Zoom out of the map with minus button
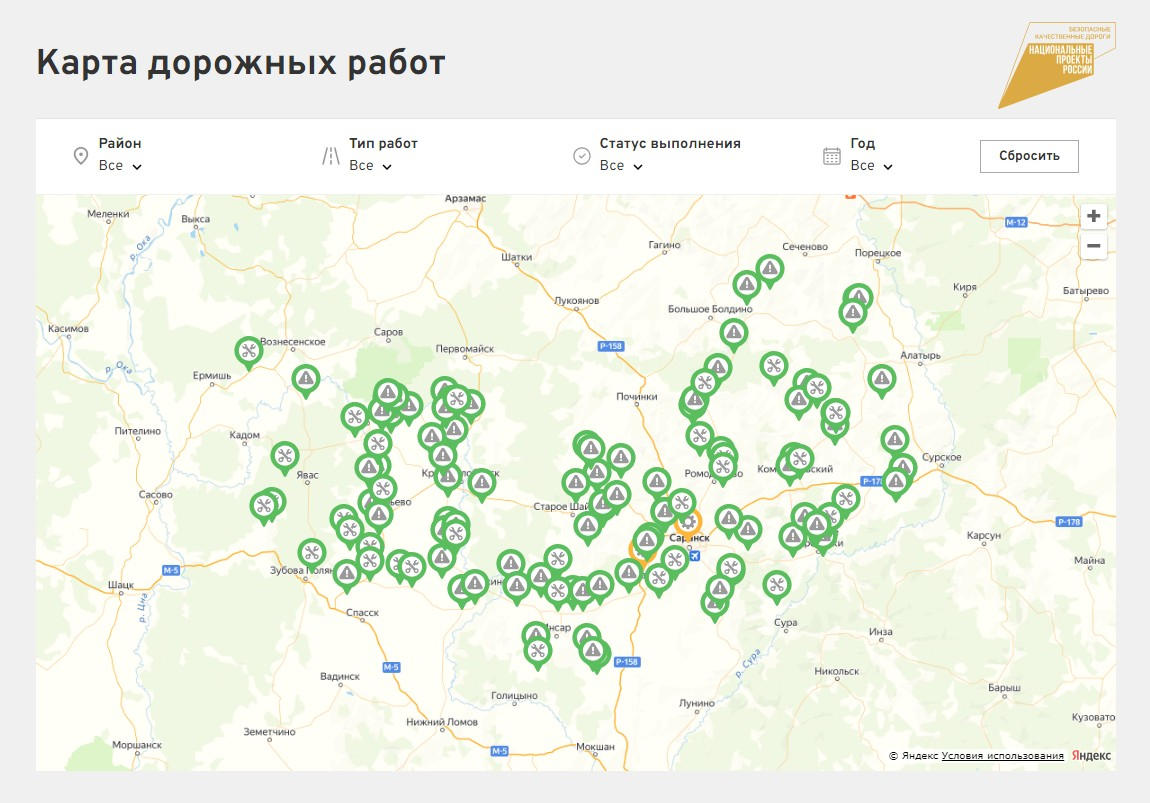The height and width of the screenshot is (803, 1150). coord(1094,246)
